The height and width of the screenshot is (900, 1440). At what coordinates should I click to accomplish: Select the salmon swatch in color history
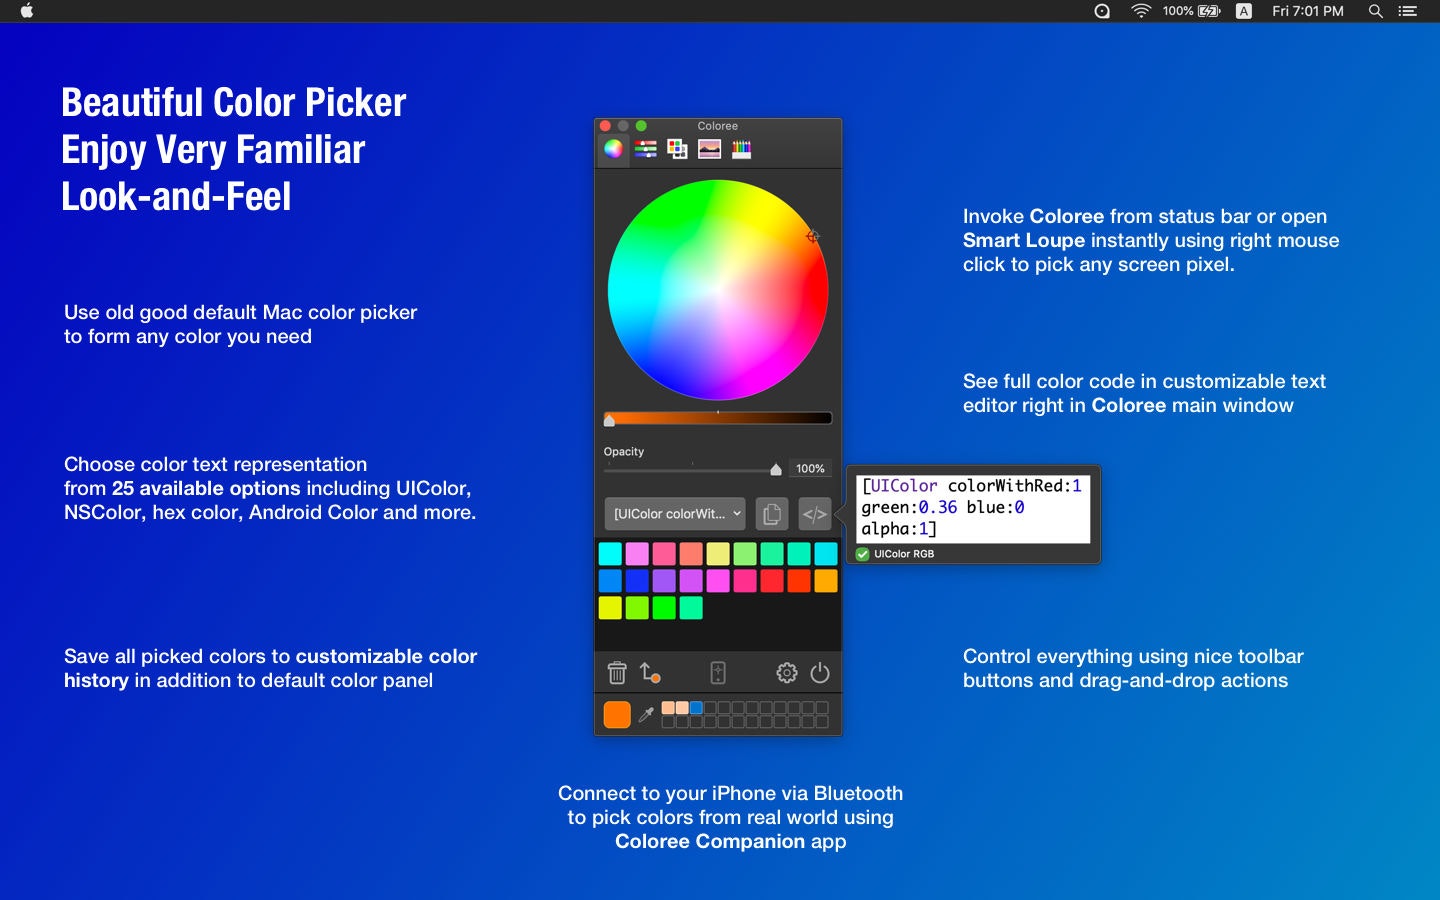click(691, 554)
